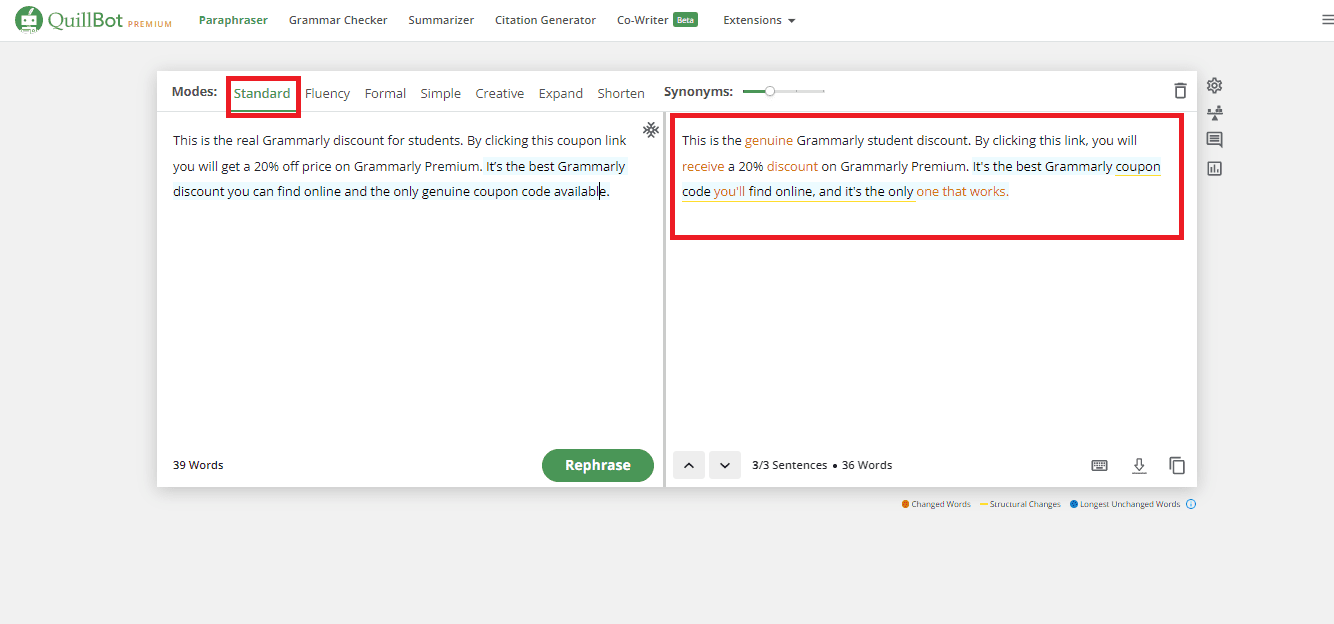The width and height of the screenshot is (1334, 624).
Task: Click the Rephrase button
Action: (598, 465)
